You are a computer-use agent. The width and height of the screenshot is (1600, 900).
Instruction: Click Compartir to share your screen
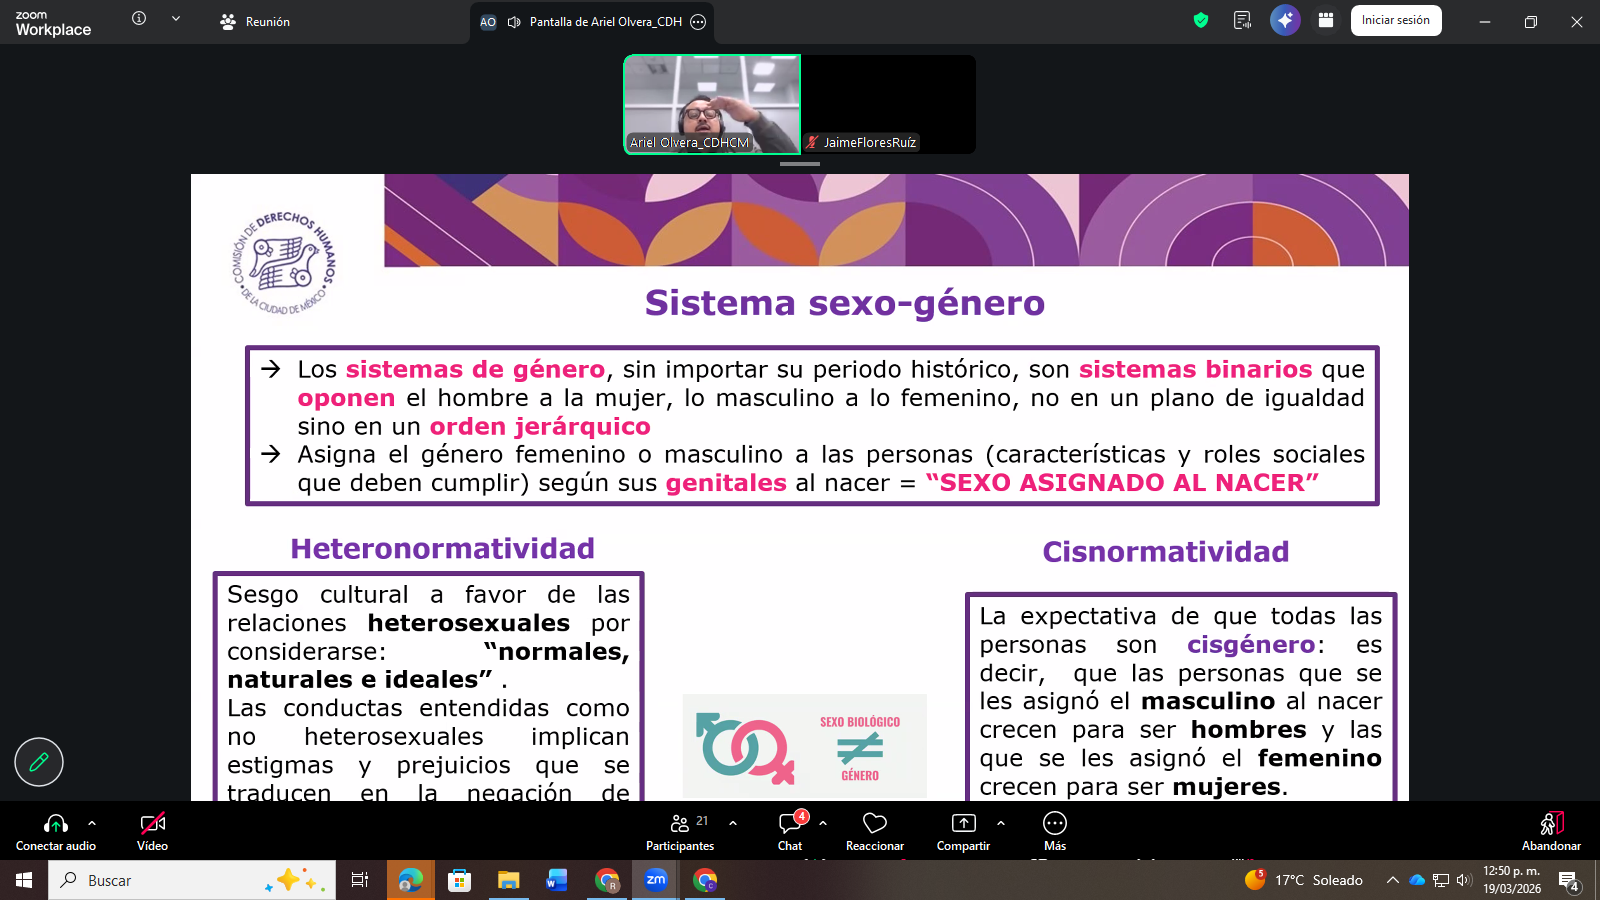[961, 831]
